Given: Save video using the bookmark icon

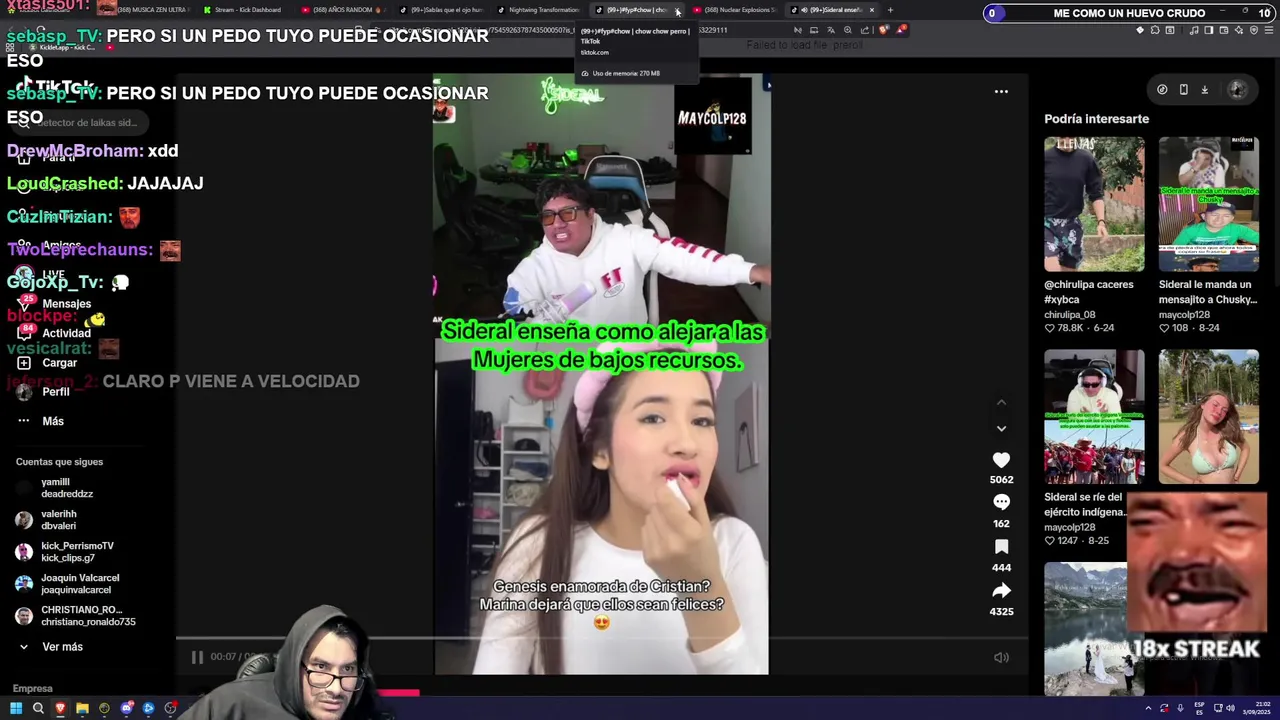Looking at the screenshot, I should coord(1001,547).
